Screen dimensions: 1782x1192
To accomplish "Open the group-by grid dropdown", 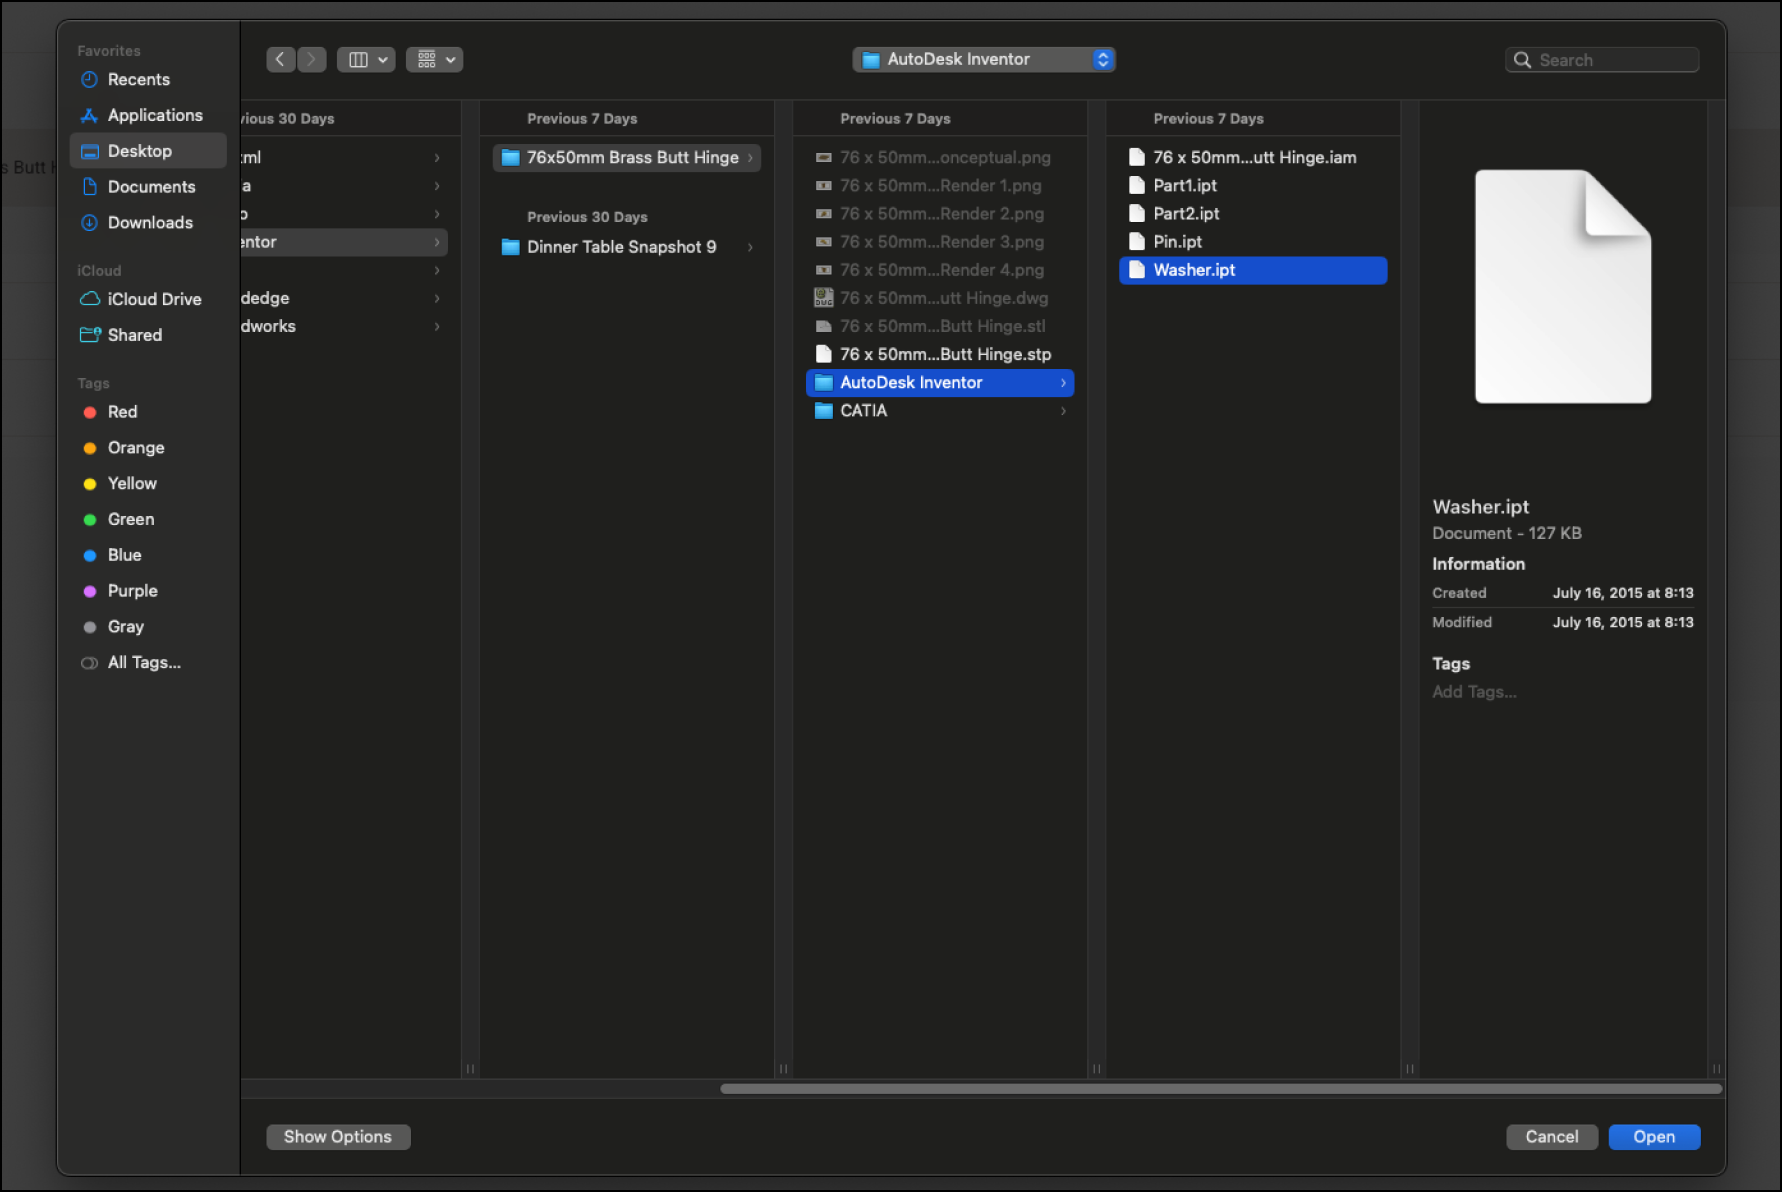I will coord(434,60).
